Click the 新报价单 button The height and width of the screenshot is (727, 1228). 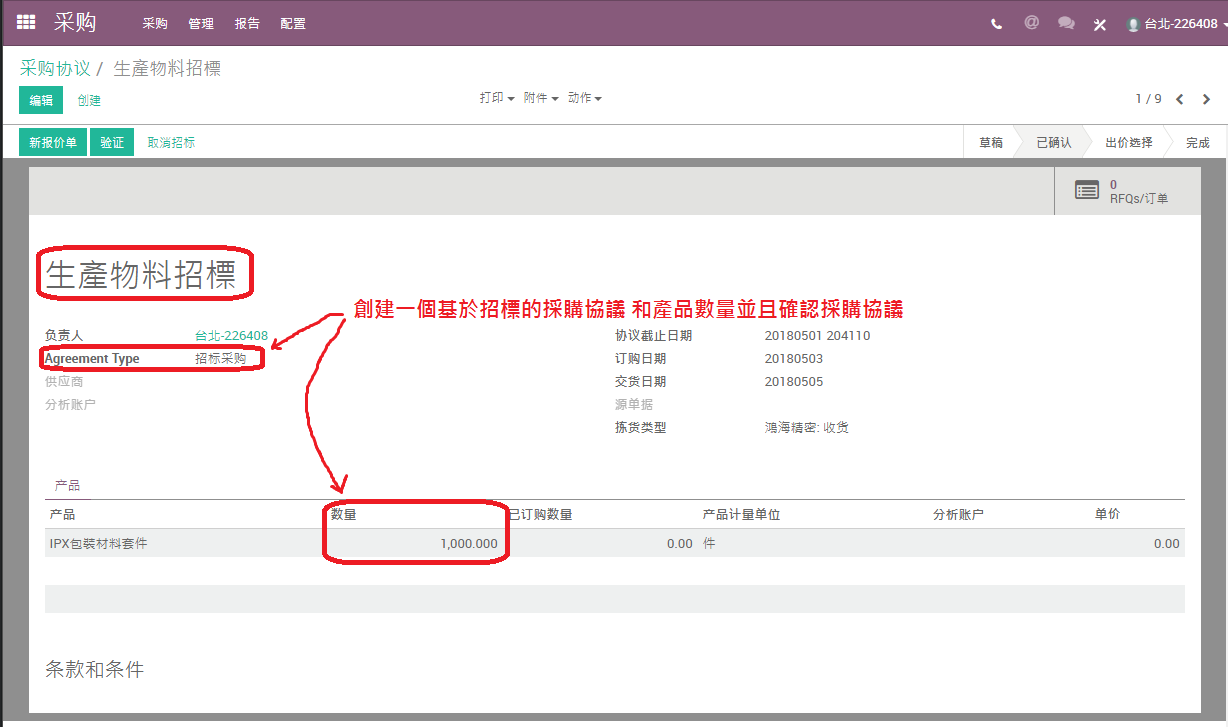(53, 143)
